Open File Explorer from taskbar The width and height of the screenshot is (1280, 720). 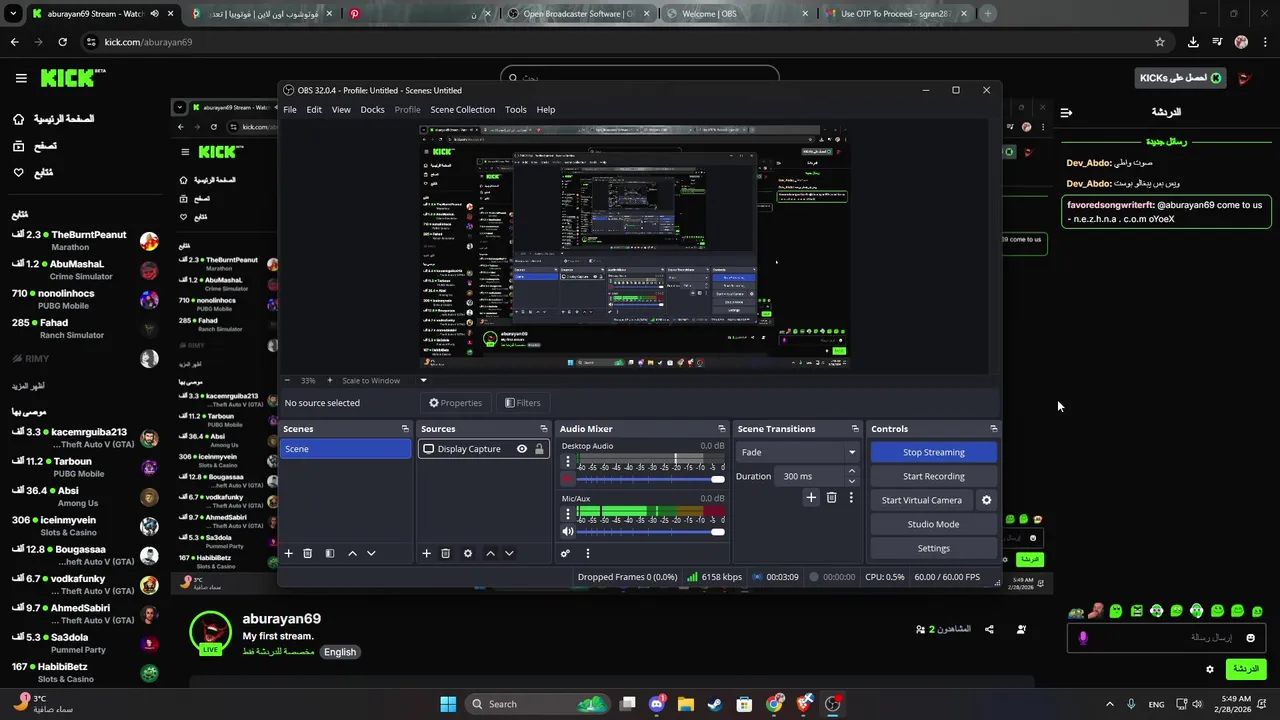[686, 704]
